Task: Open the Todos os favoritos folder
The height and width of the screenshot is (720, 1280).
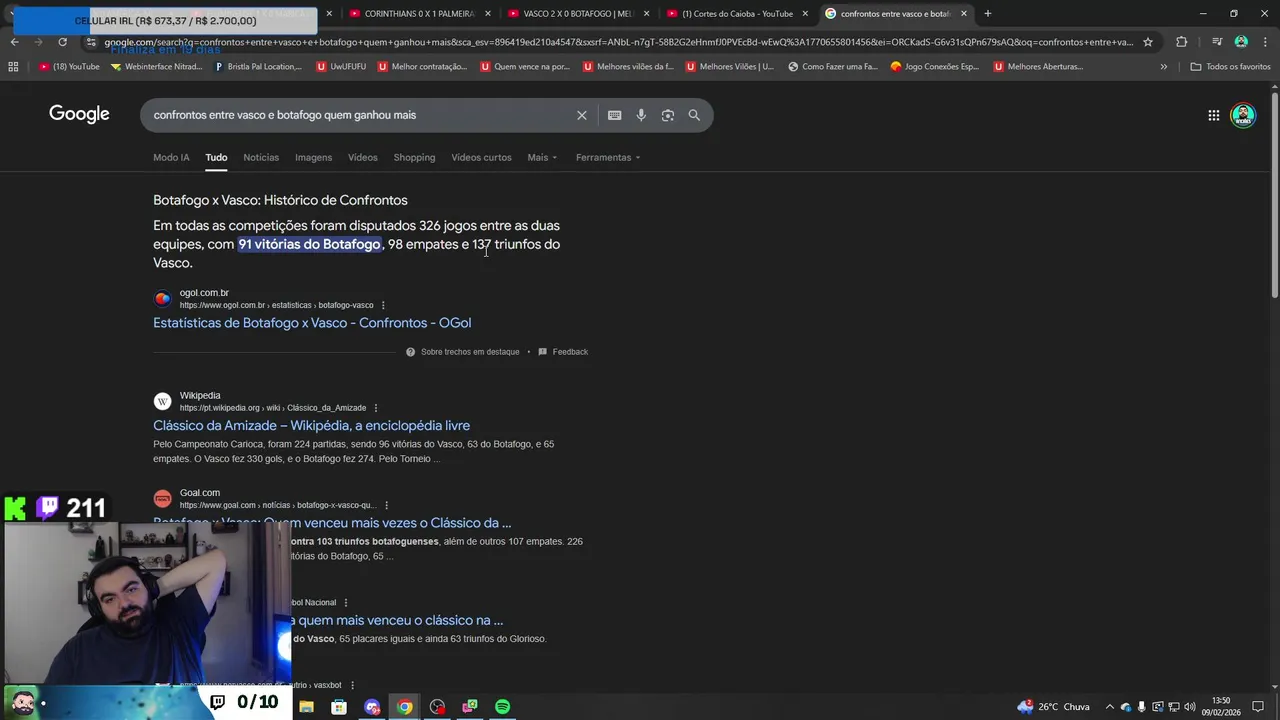Action: (1230, 66)
